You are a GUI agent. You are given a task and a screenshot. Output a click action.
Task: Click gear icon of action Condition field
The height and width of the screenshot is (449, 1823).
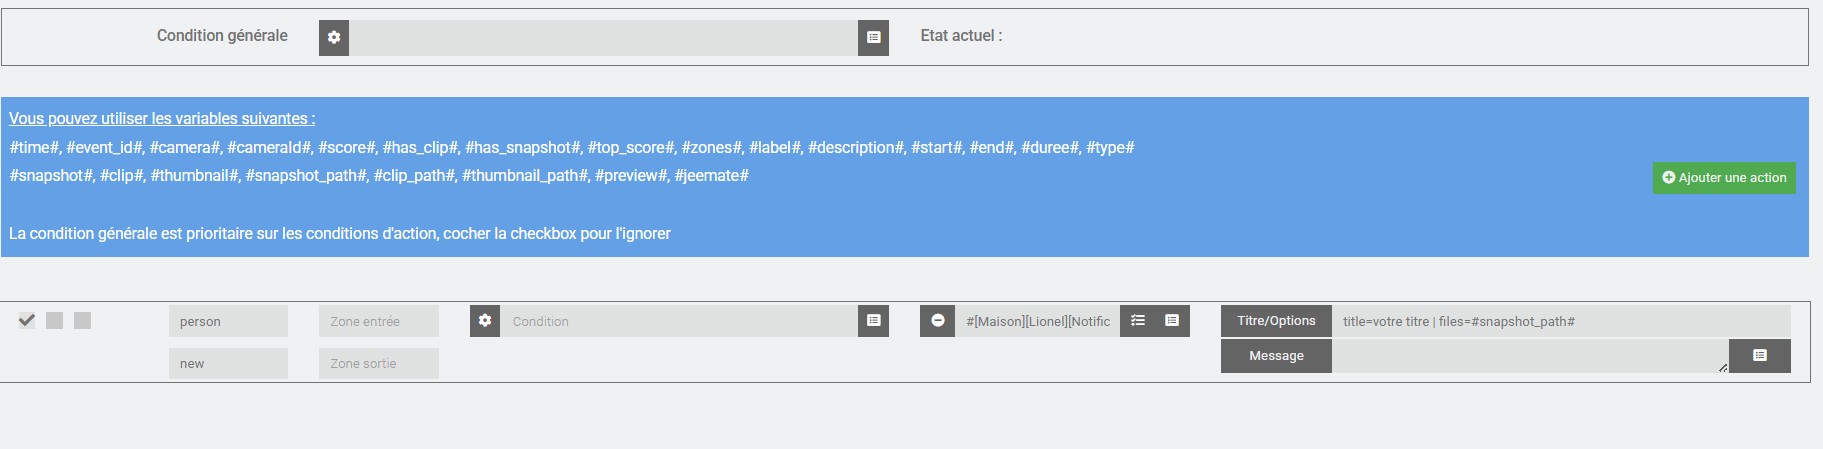[485, 321]
